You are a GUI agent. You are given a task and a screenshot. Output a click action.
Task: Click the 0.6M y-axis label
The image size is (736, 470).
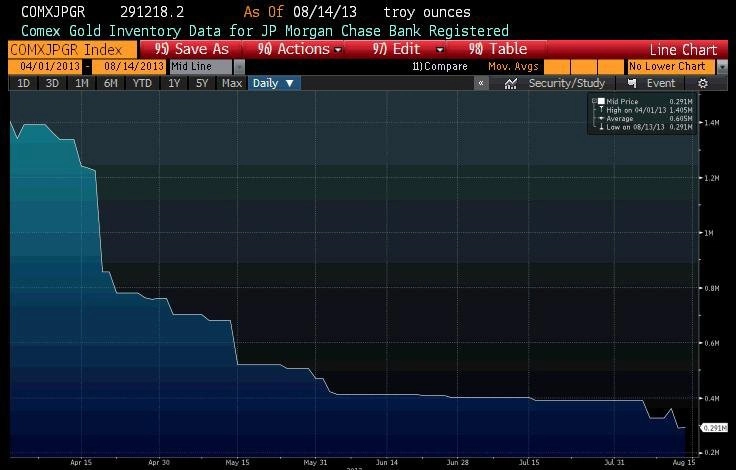point(712,343)
